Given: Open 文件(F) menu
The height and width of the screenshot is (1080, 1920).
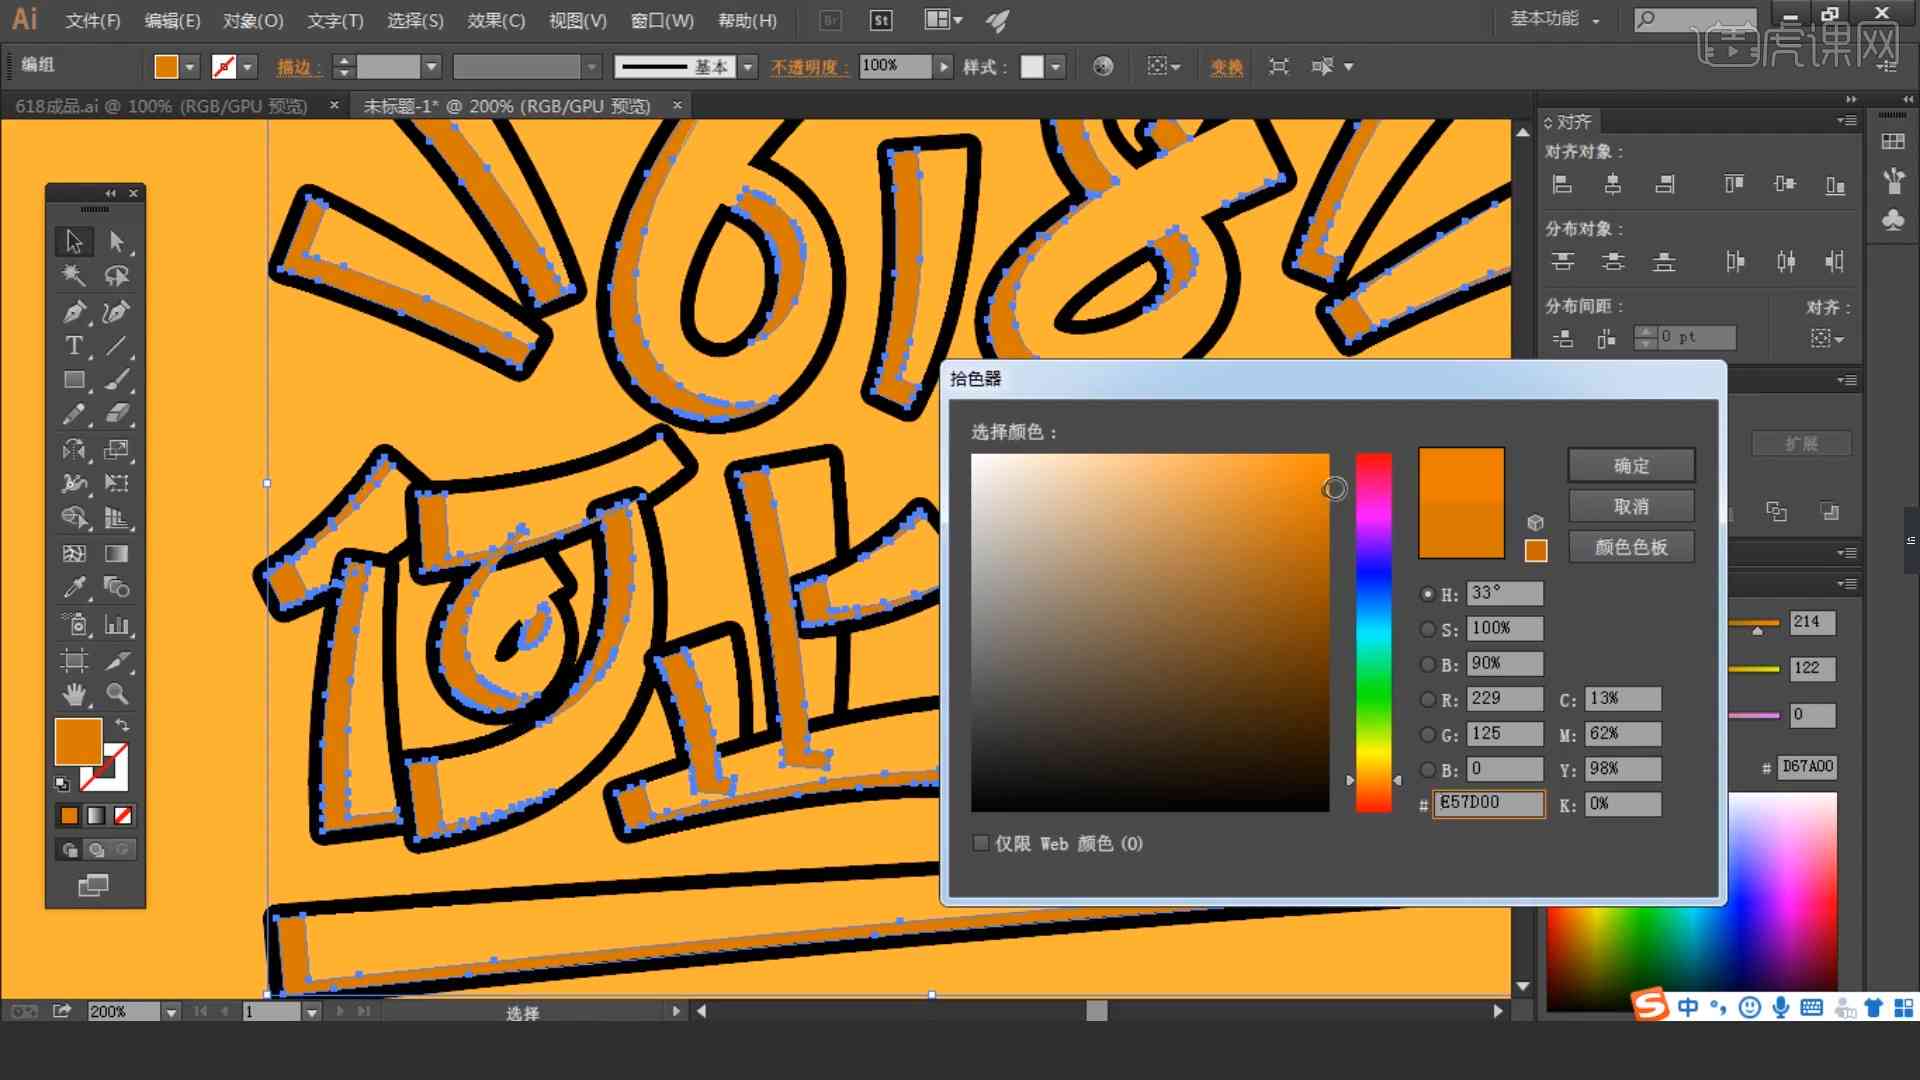Looking at the screenshot, I should coord(92,20).
